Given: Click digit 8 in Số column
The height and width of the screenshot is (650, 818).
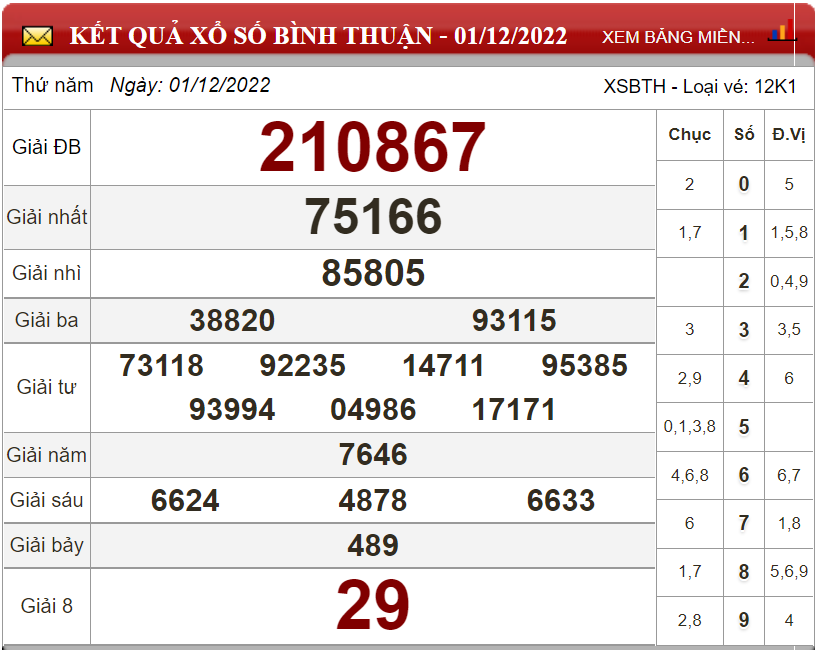Looking at the screenshot, I should tap(744, 572).
